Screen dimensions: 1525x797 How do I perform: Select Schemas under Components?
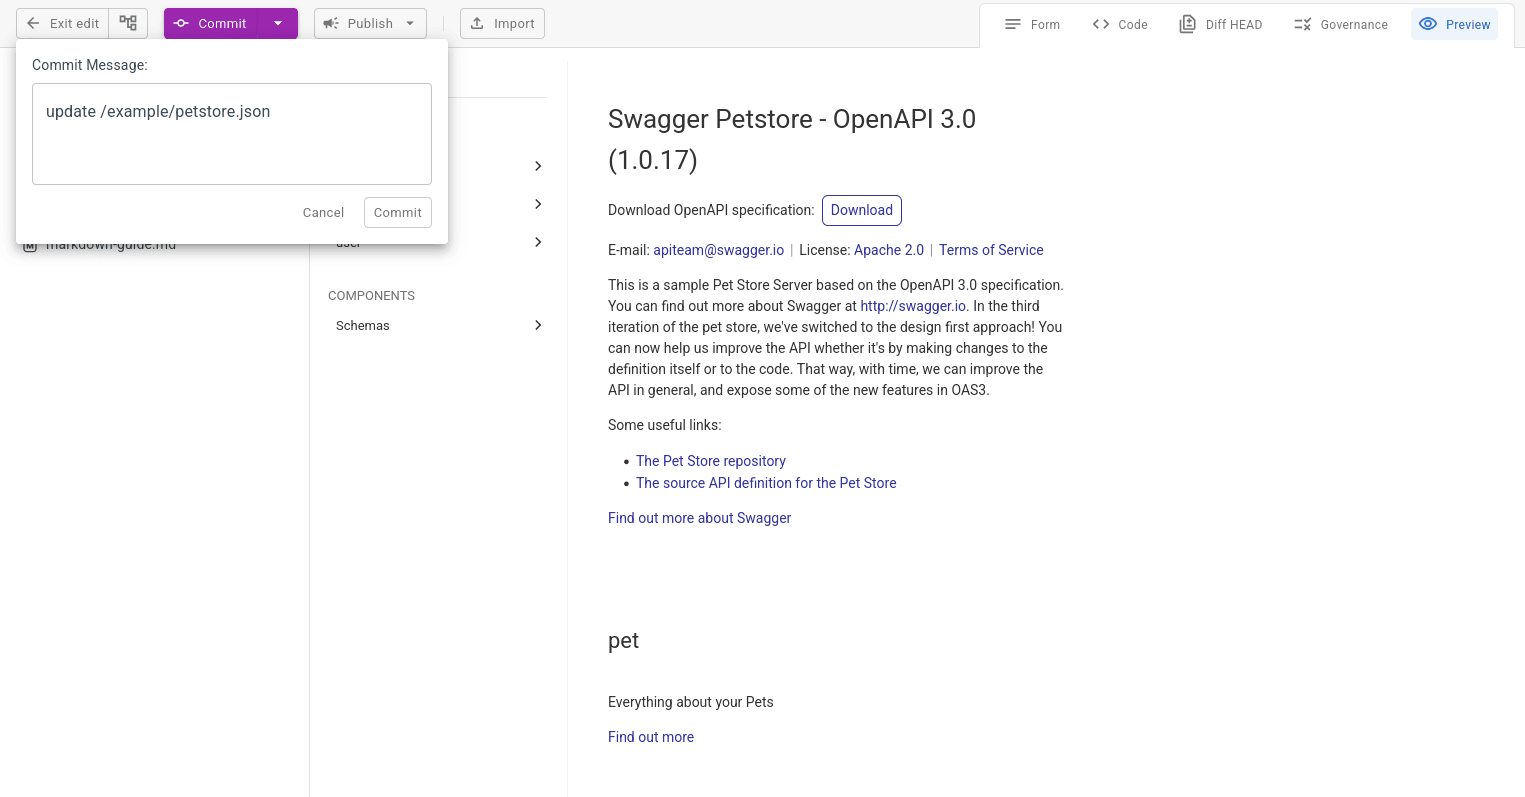[363, 325]
